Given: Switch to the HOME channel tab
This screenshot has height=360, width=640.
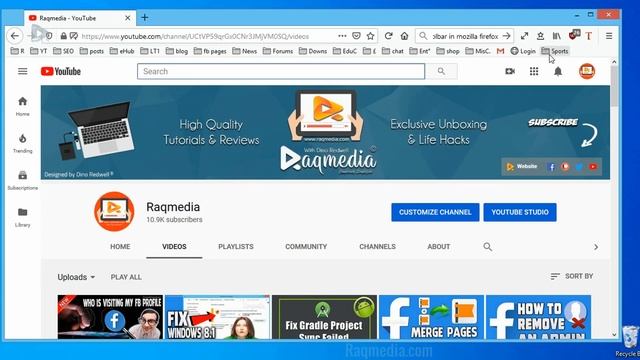Looking at the screenshot, I should [120, 247].
